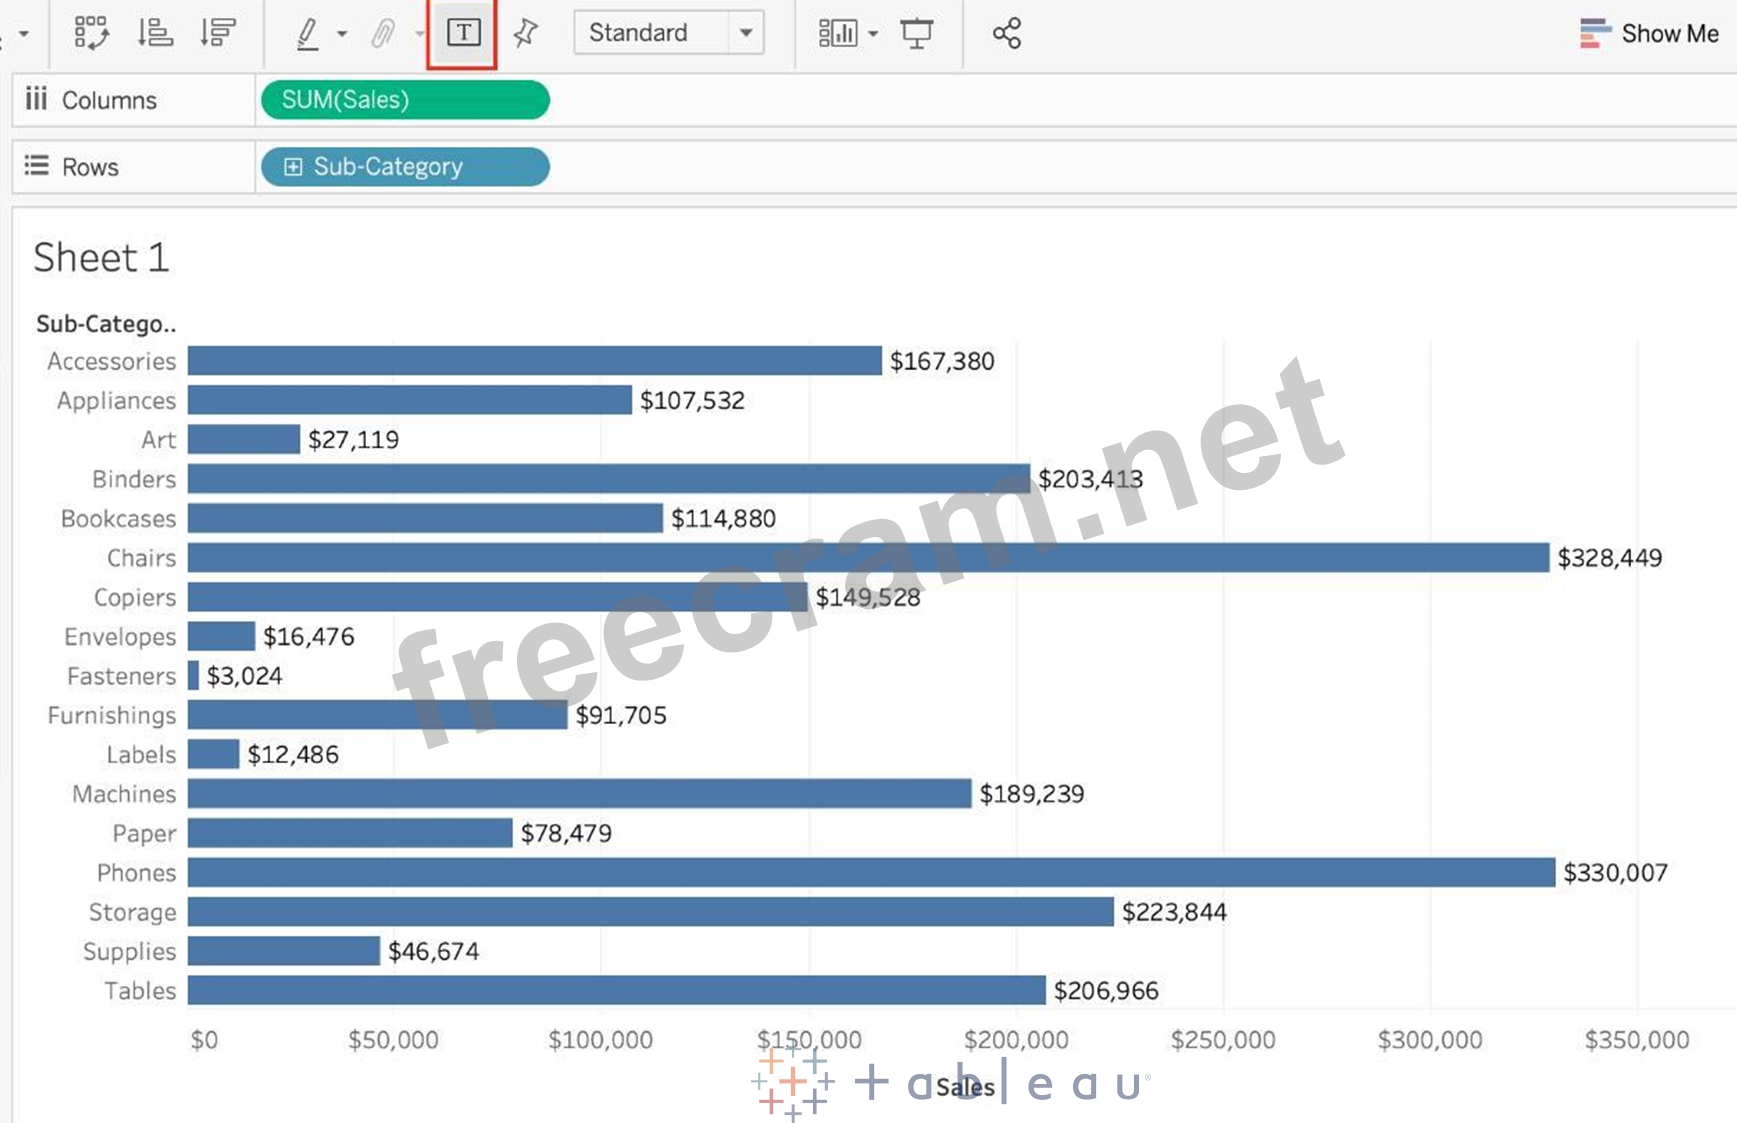
Task: Open the Show Me panel
Action: click(x=1649, y=33)
